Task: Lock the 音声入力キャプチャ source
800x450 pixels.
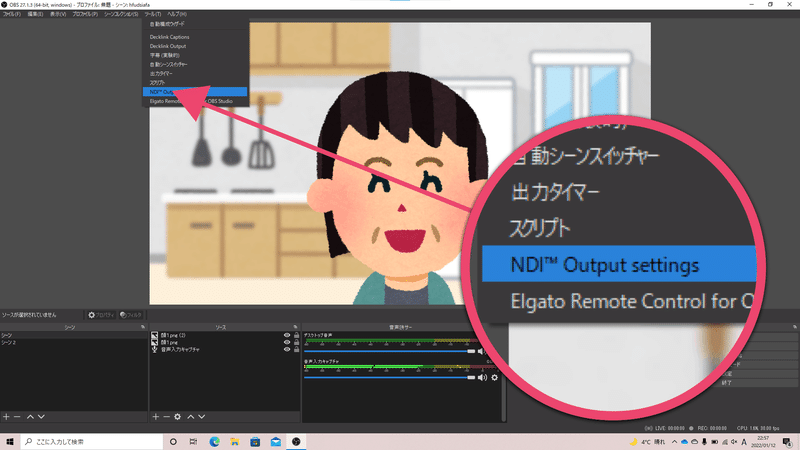Action: click(296, 349)
